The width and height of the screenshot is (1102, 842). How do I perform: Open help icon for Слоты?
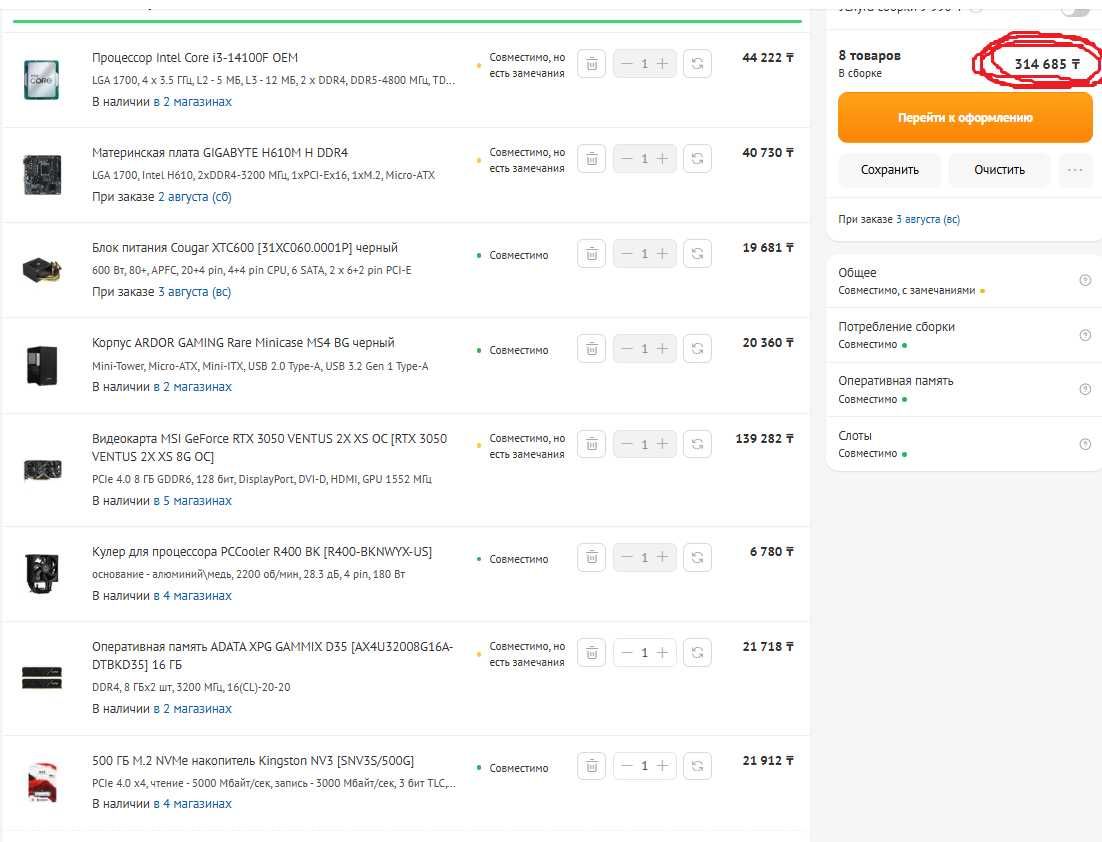[1085, 444]
